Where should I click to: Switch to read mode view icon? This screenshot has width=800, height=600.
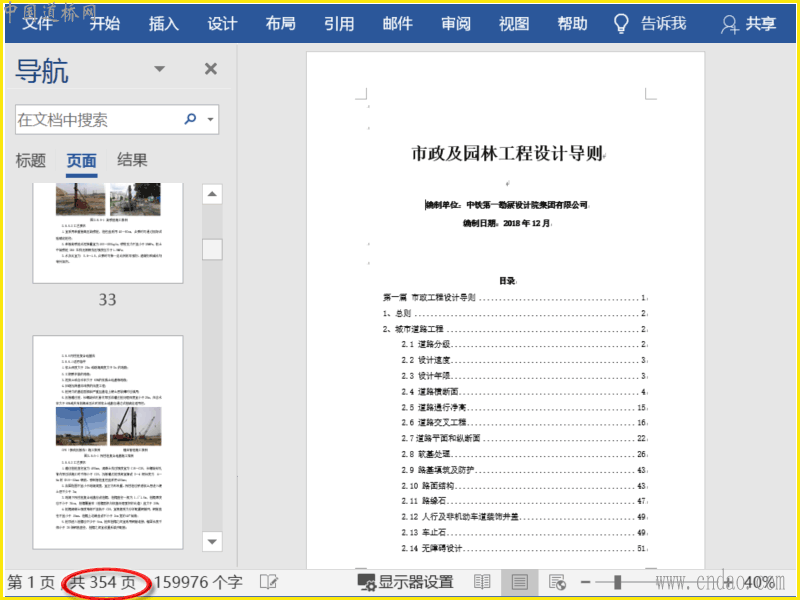tap(482, 582)
